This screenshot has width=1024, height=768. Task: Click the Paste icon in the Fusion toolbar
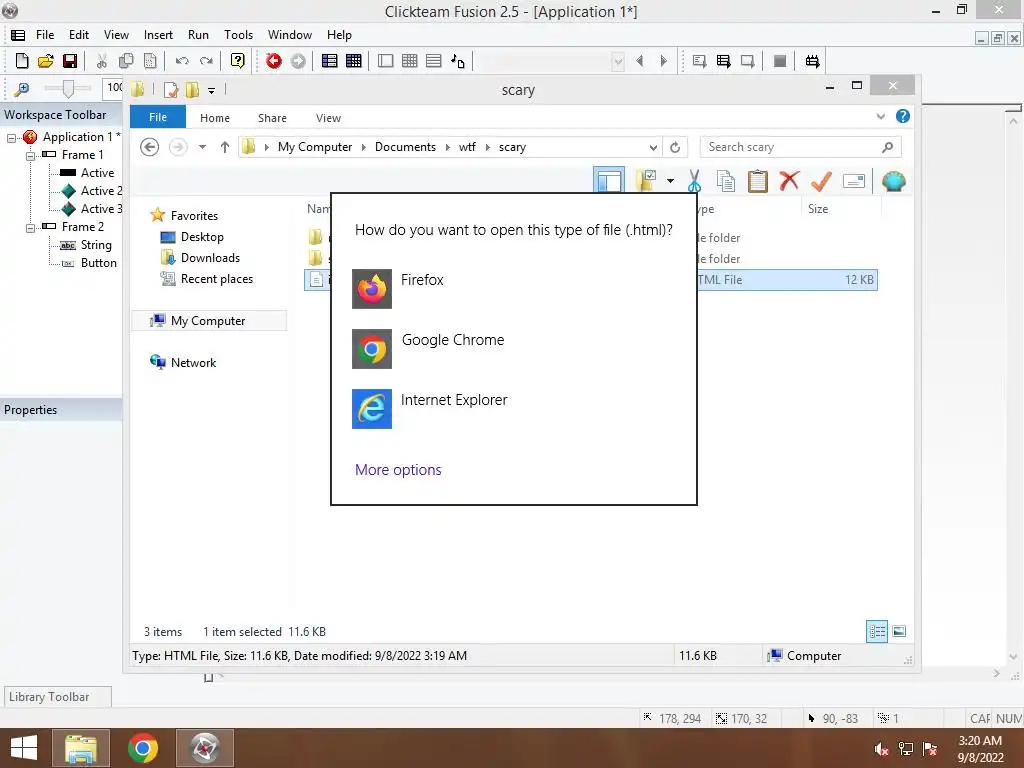pos(150,61)
